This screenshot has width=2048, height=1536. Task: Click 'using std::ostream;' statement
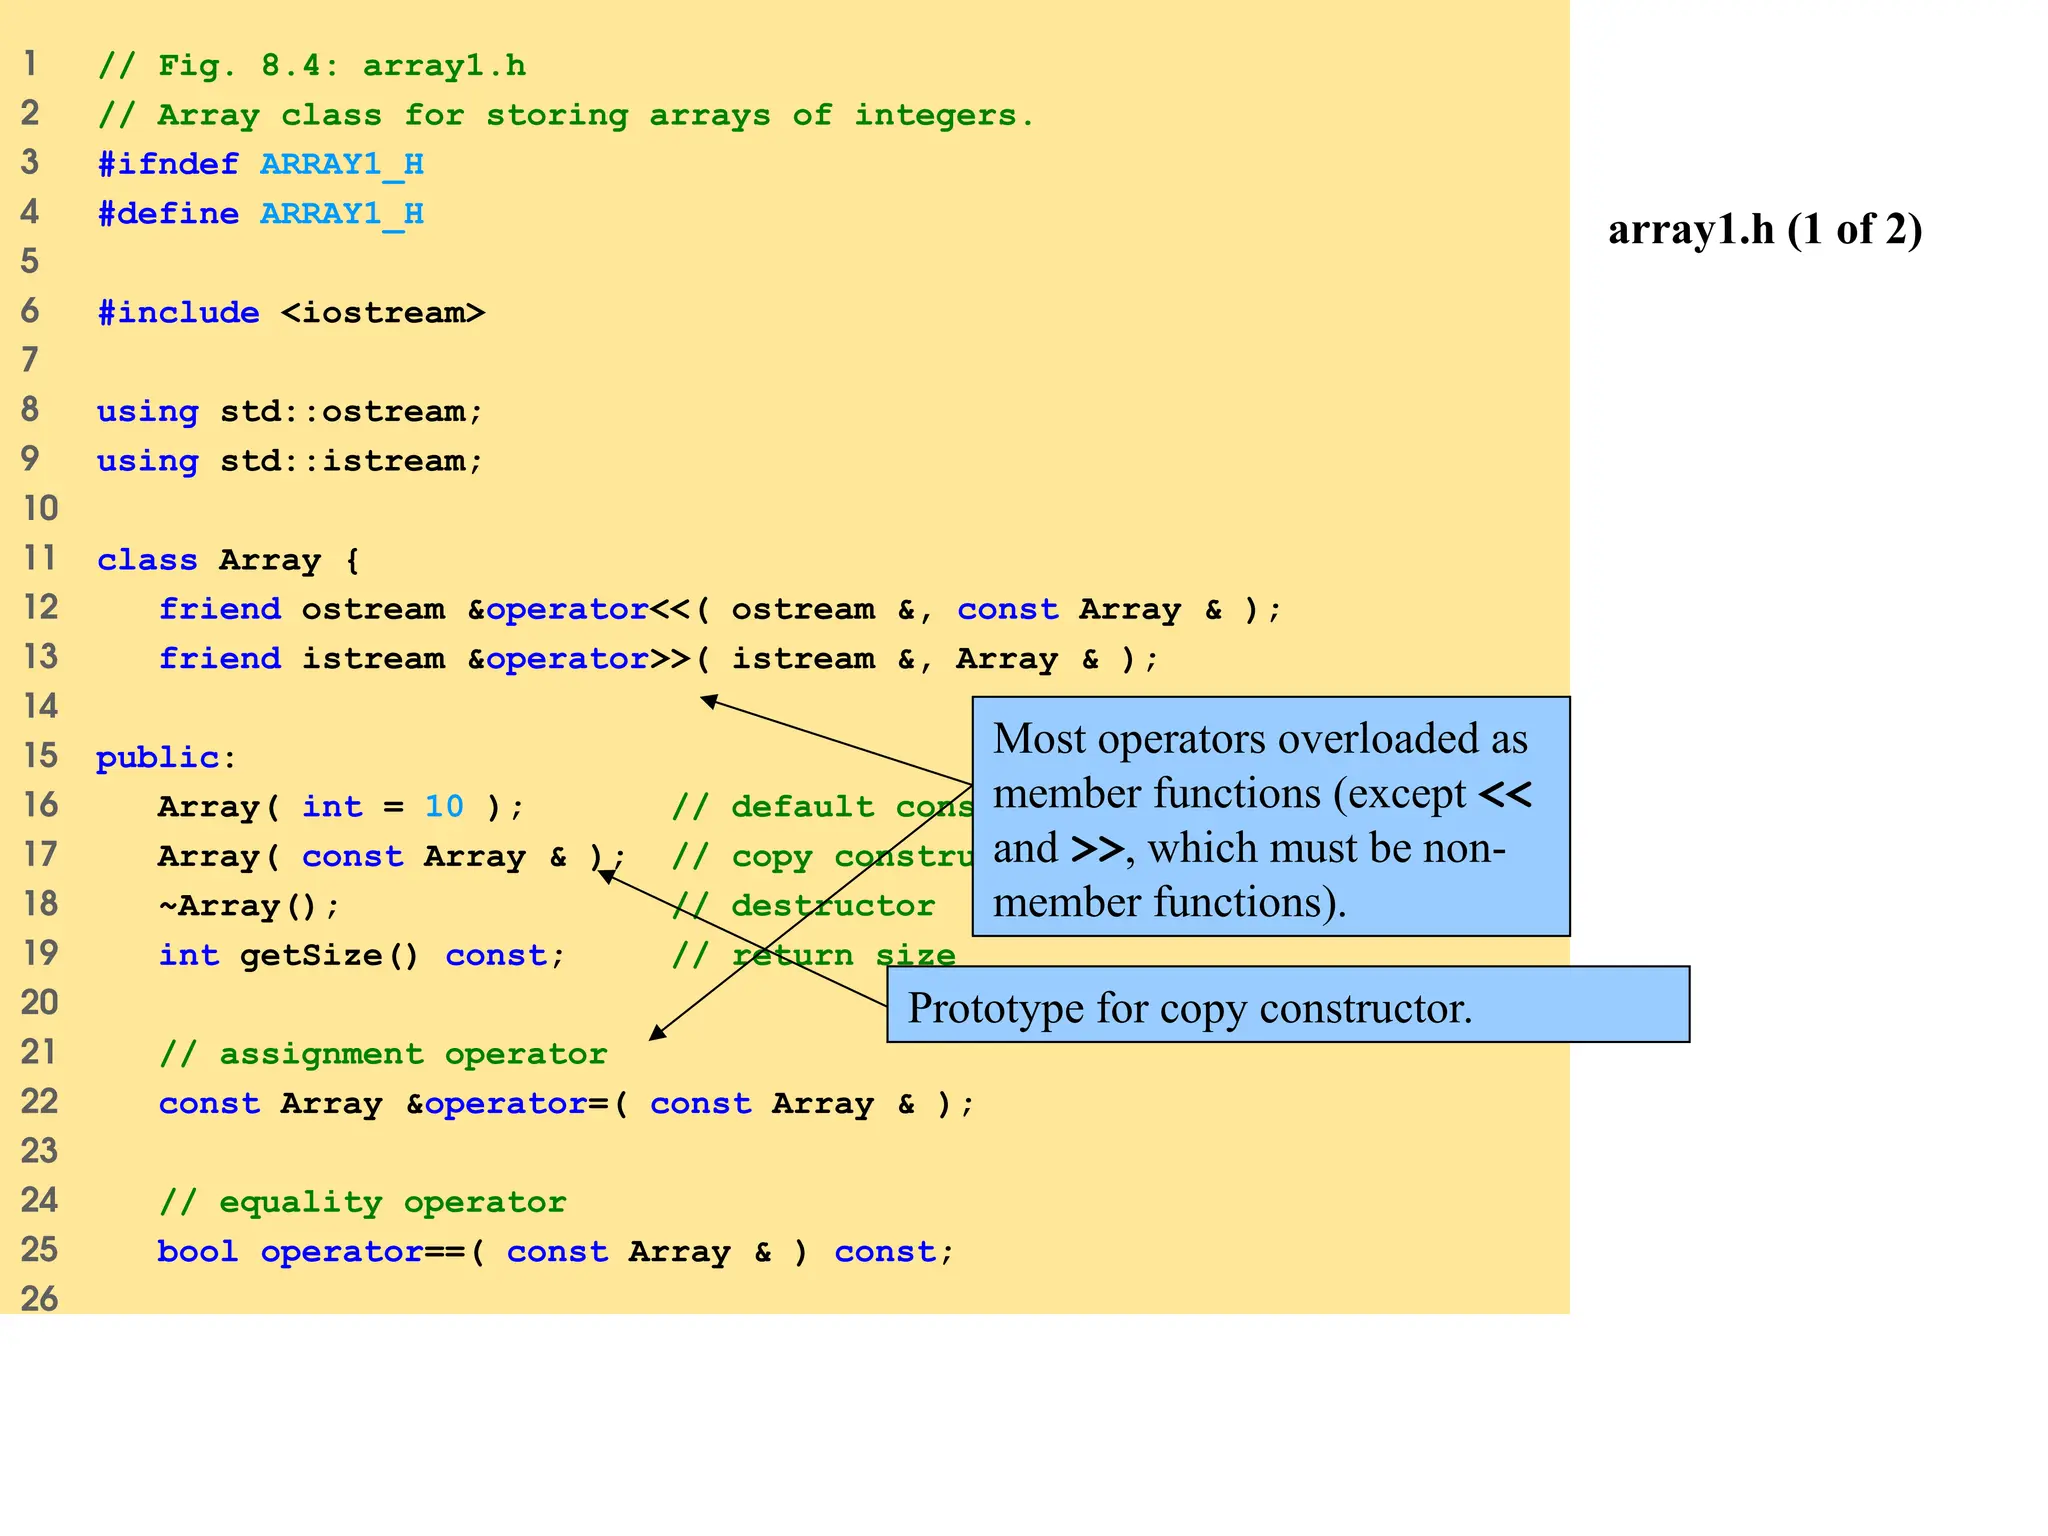290,412
